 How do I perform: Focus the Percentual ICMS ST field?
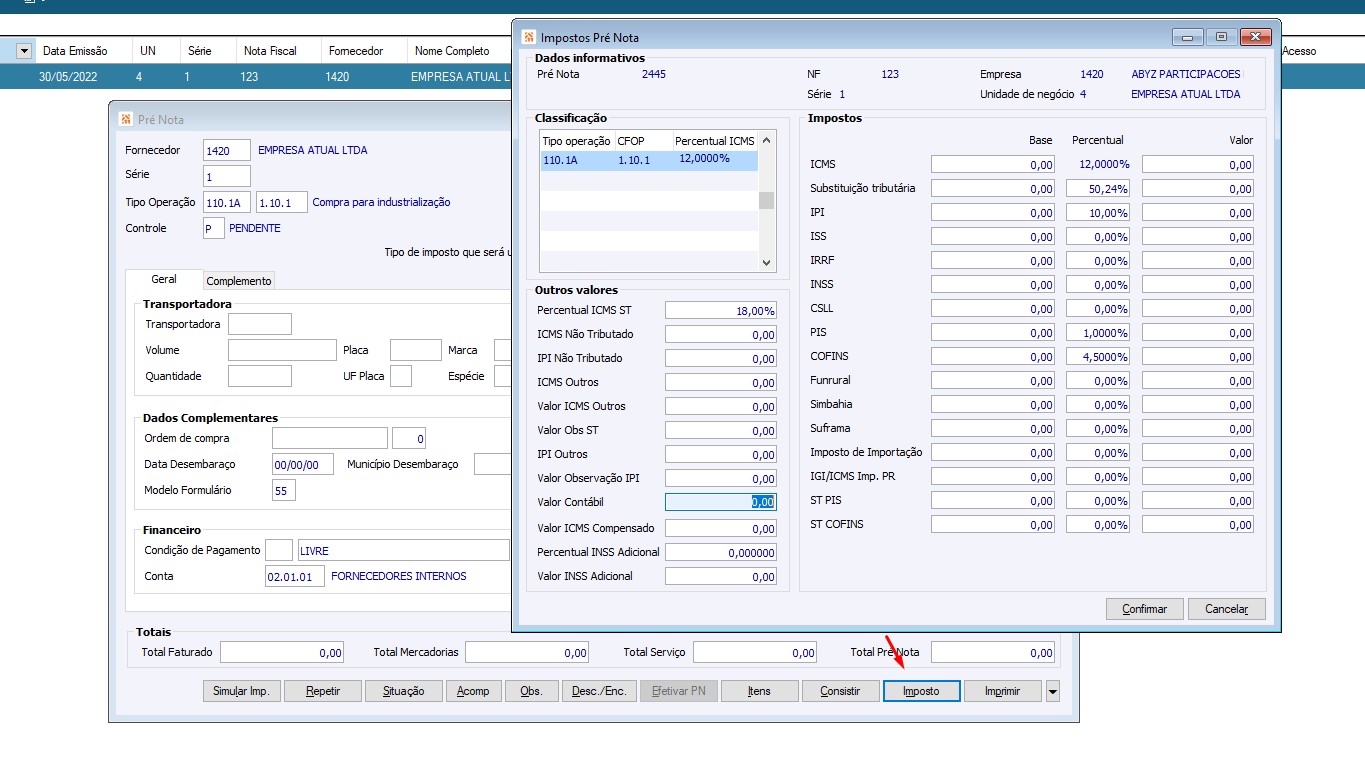coord(721,311)
